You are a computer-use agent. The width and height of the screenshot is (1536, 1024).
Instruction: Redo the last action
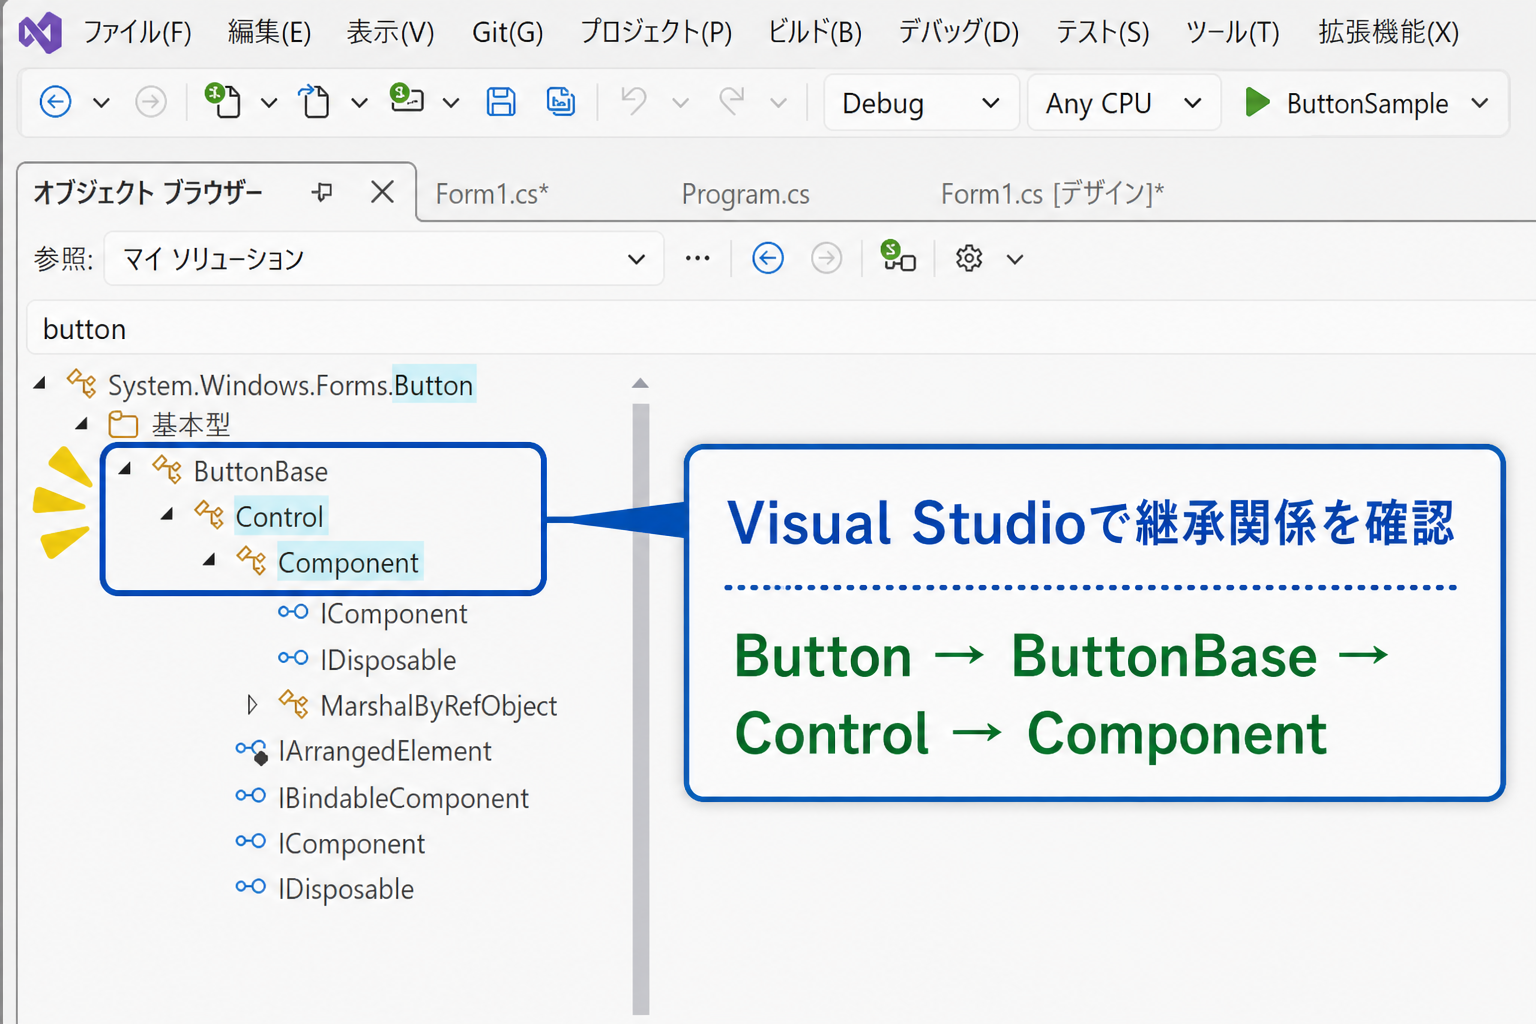point(732,101)
